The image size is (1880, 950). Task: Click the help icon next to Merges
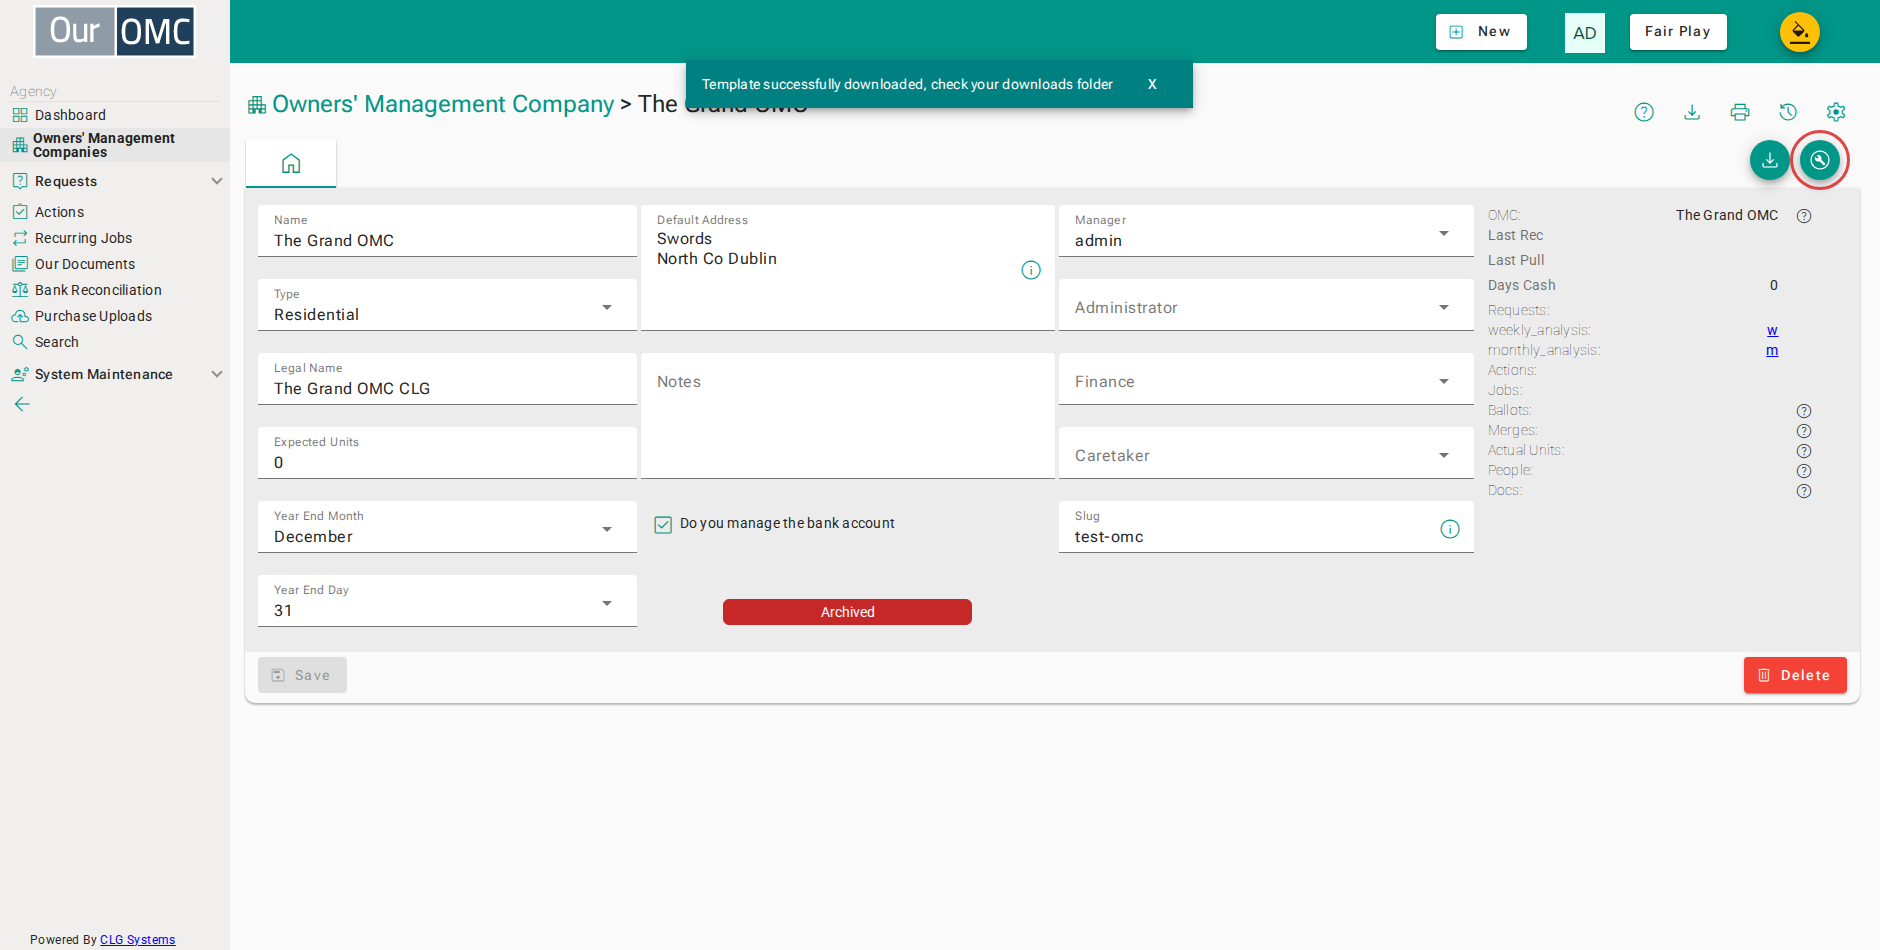(x=1804, y=431)
